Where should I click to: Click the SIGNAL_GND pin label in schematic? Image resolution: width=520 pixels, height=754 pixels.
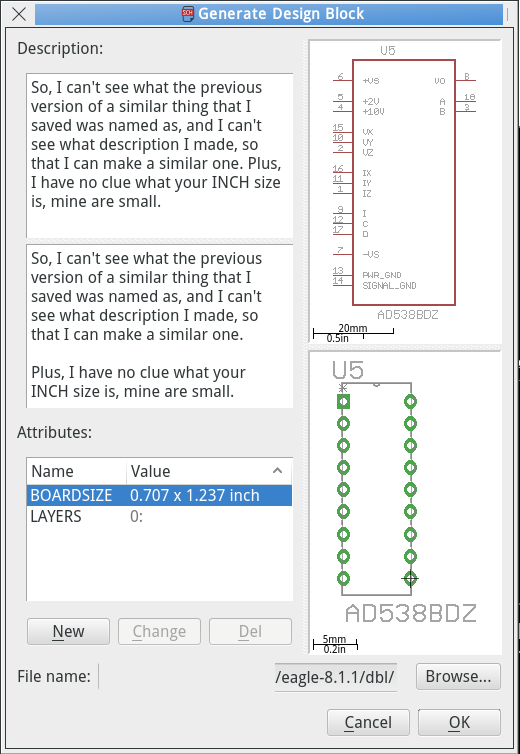[x=389, y=286]
